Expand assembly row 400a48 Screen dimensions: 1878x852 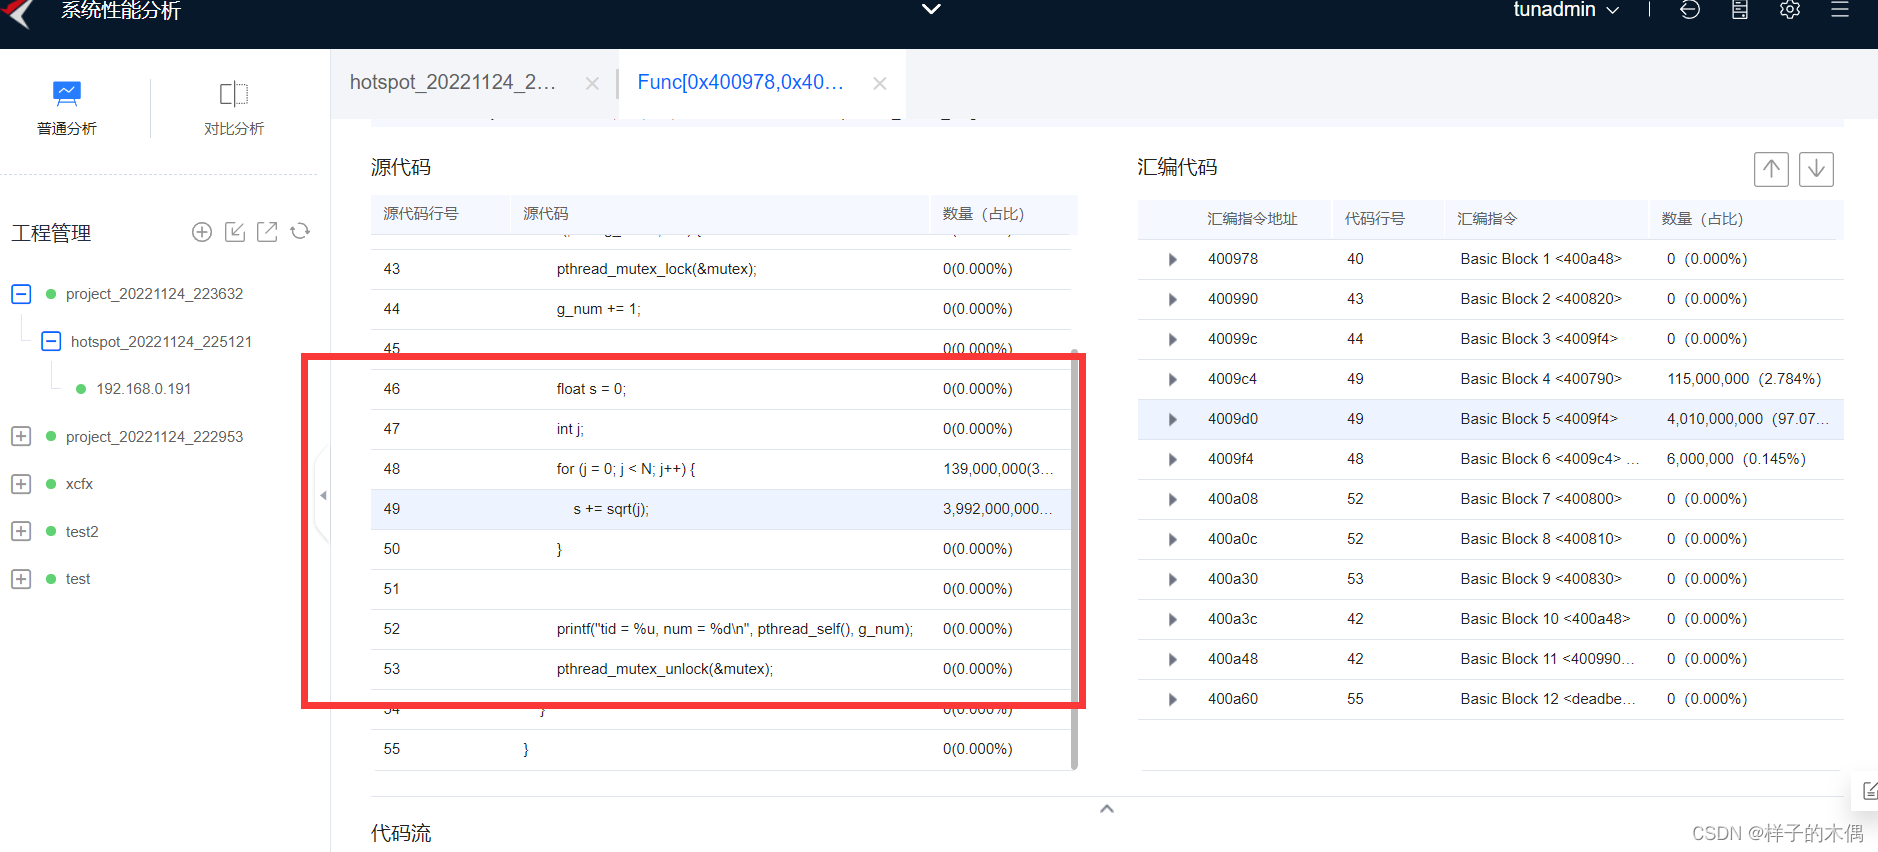[1173, 659]
